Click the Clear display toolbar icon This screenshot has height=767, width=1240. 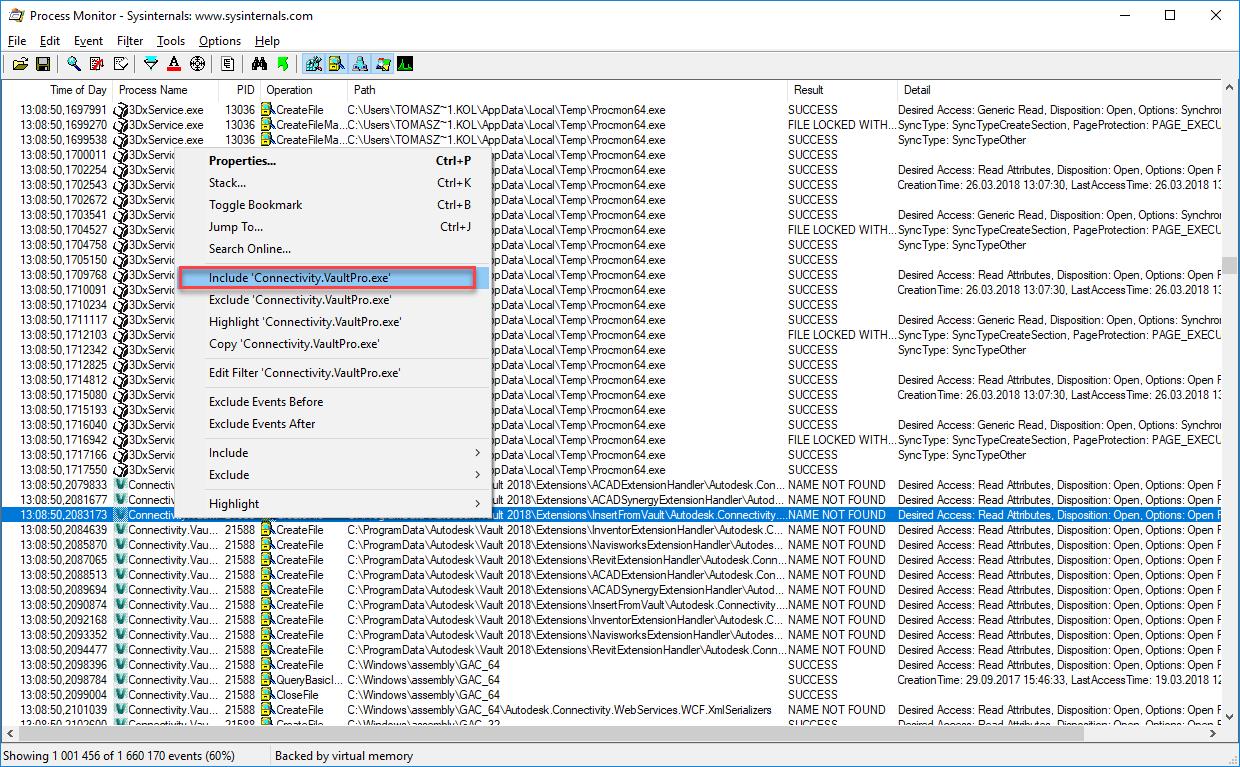click(121, 65)
